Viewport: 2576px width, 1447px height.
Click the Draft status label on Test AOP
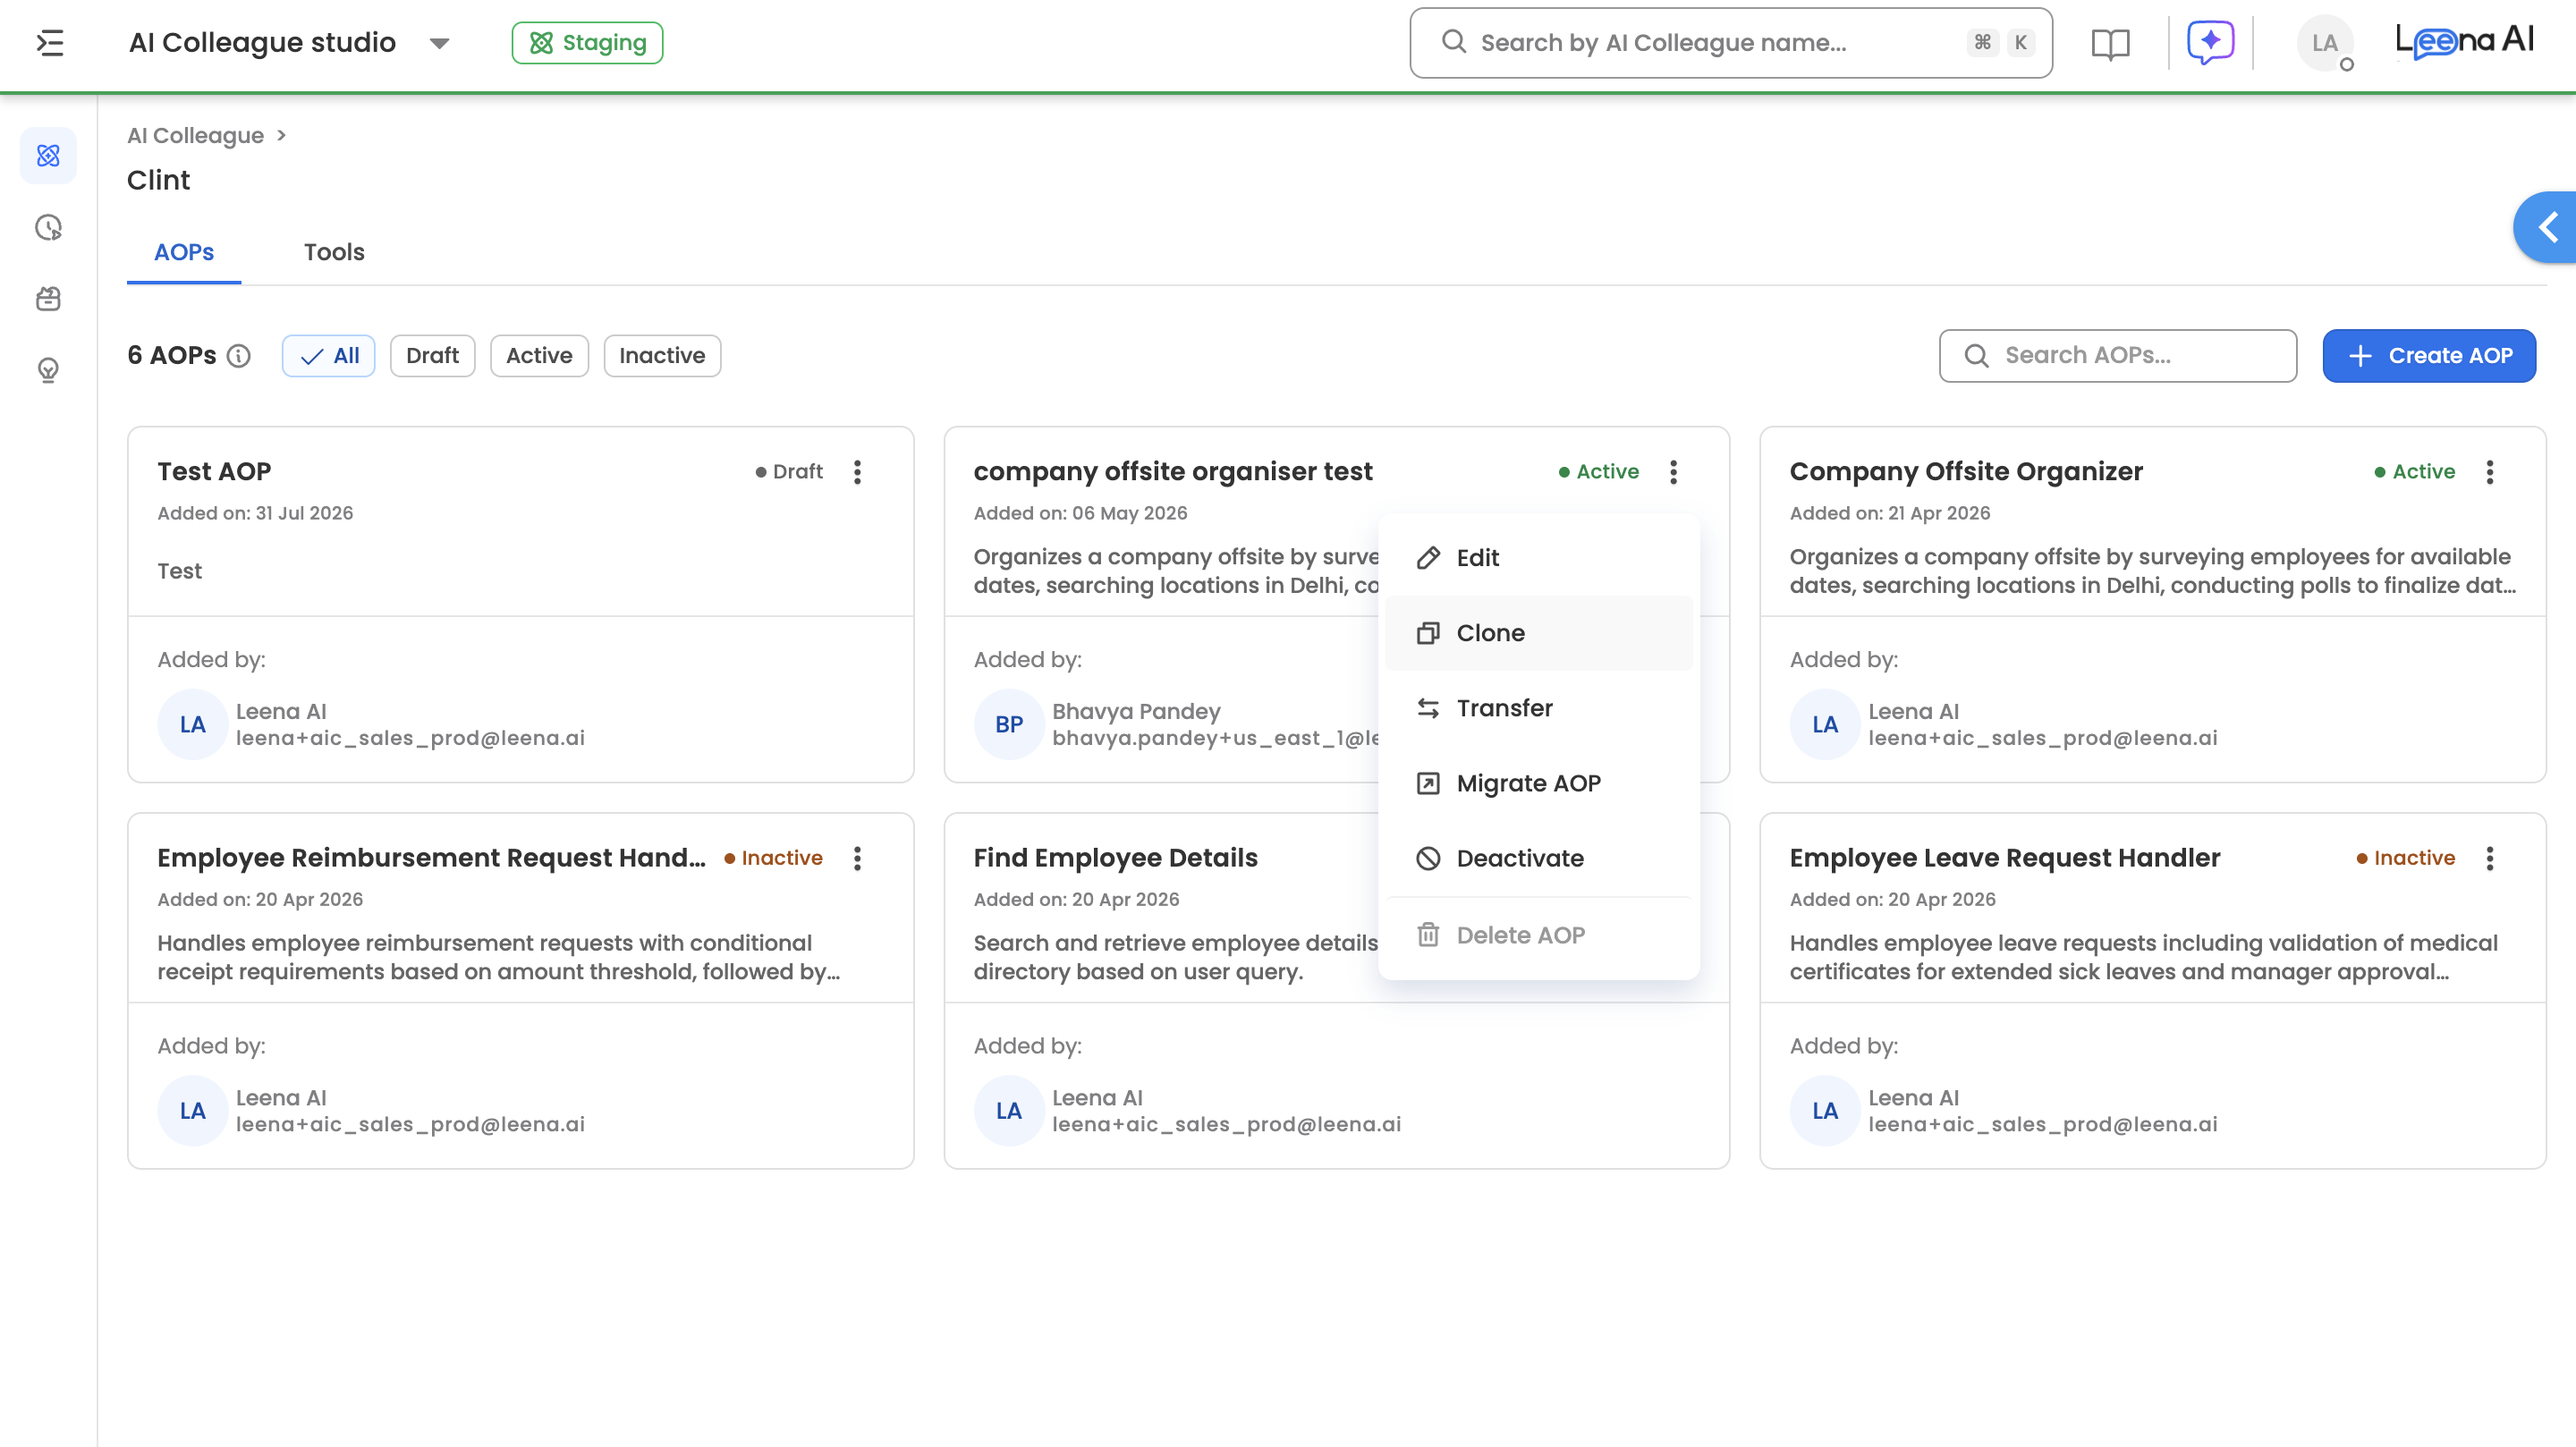788,472
